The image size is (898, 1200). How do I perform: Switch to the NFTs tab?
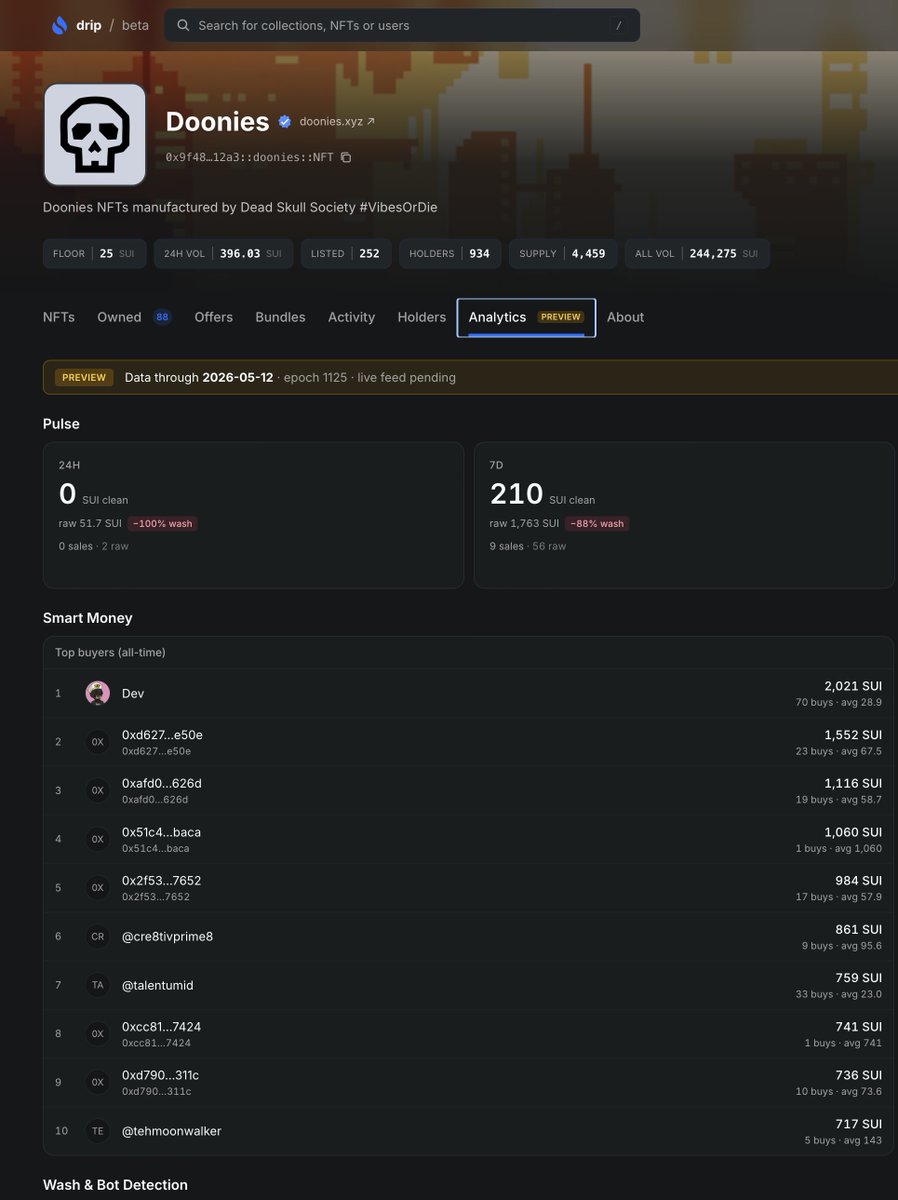tap(59, 317)
